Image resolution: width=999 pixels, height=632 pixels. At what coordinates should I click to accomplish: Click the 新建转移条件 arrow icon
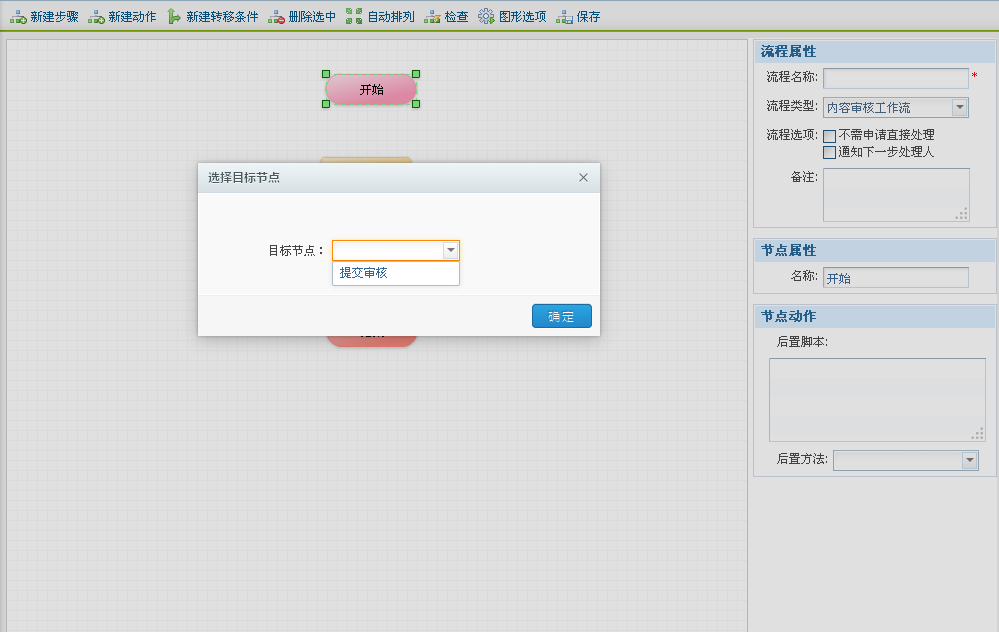tap(174, 17)
